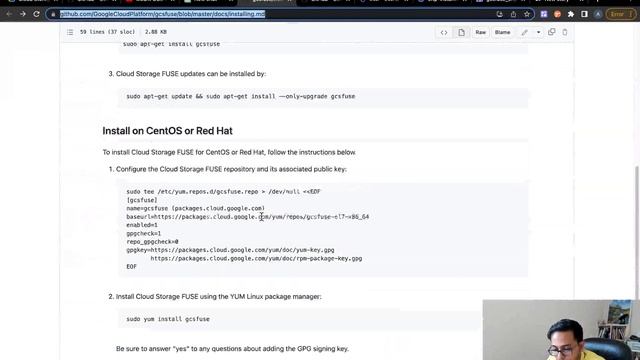Click the baseurl line in the code block

tap(247, 217)
